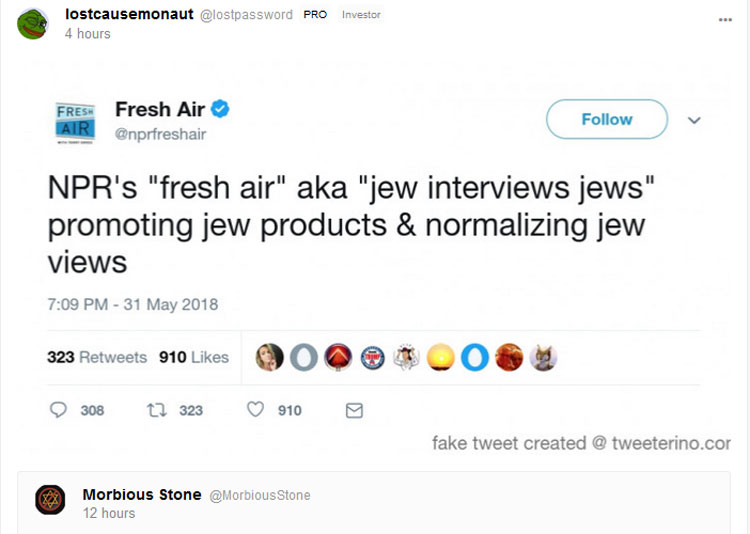Open the Morbious Stone profile name
Viewport: 750px width, 534px height.
[142, 494]
